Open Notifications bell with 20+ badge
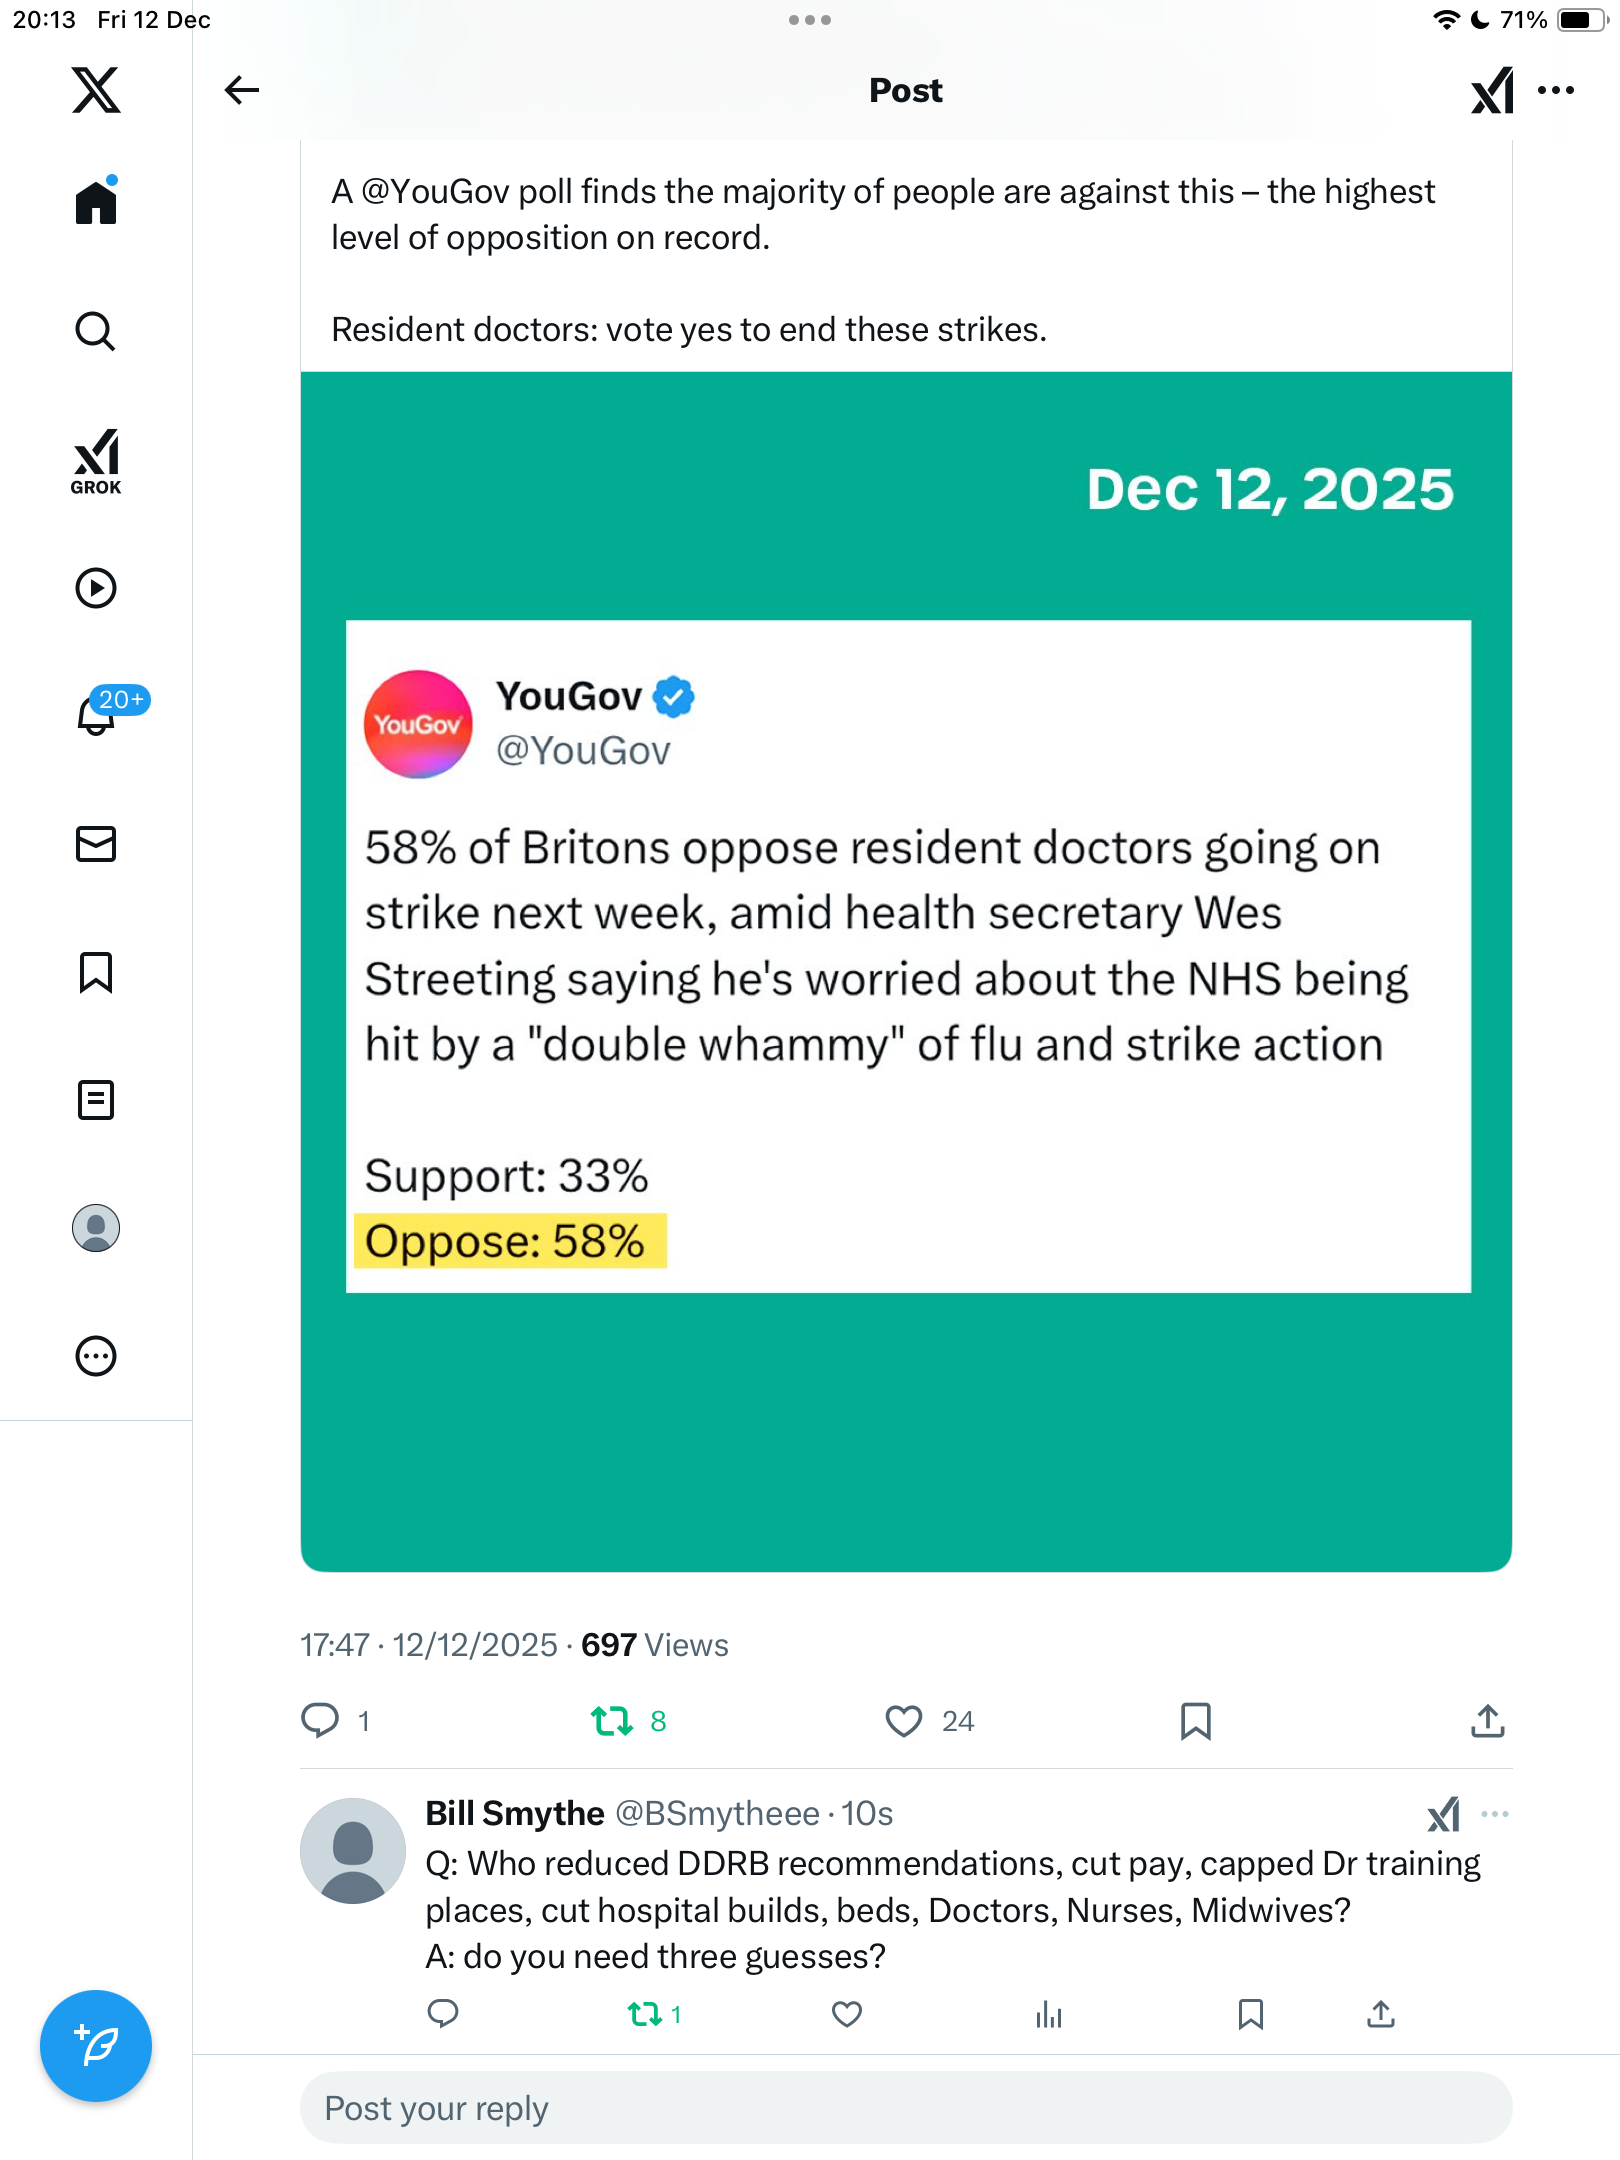 pos(98,714)
